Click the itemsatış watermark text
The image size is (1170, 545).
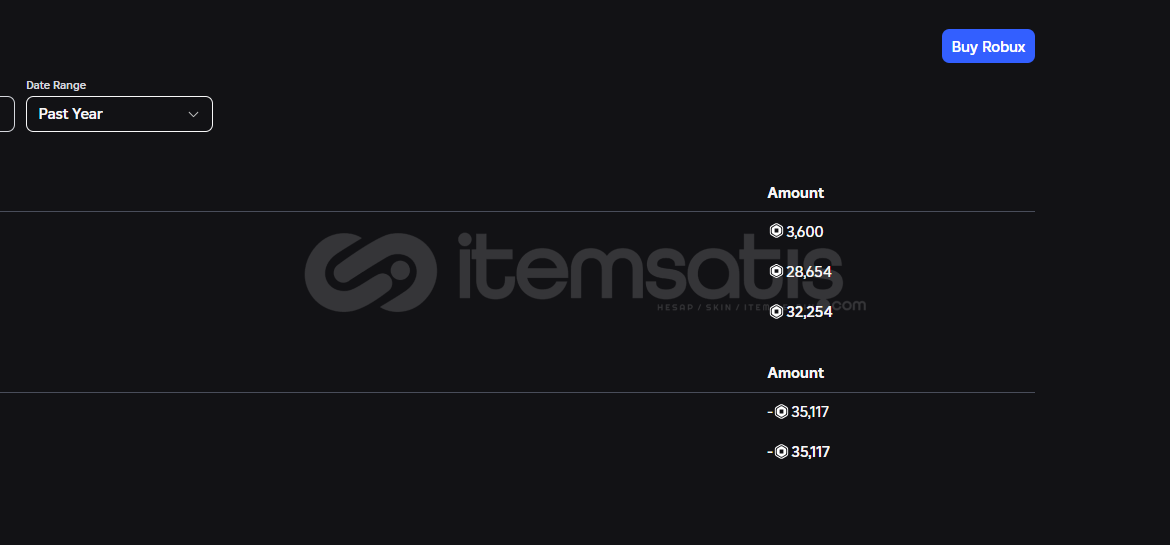650,267
